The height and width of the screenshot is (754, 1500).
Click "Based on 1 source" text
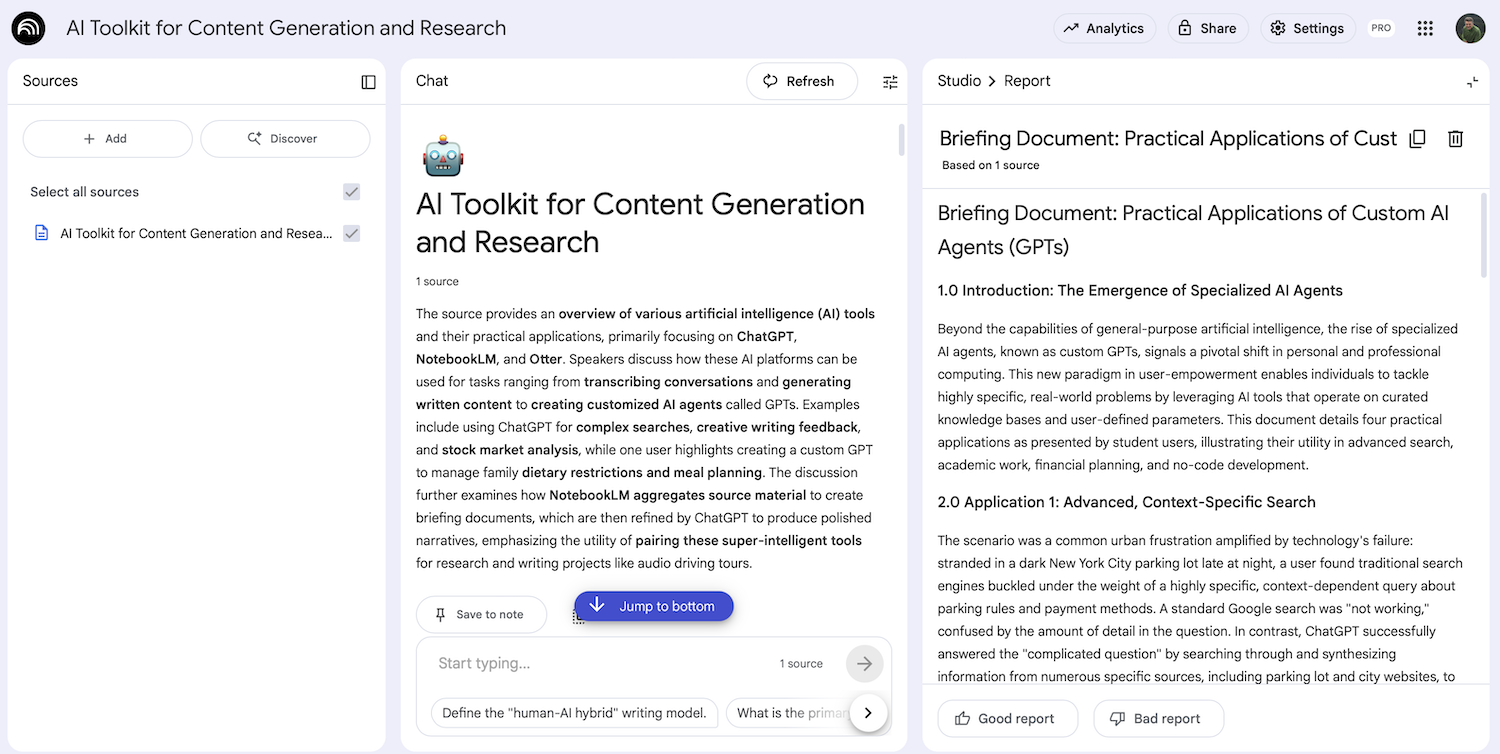tap(990, 165)
